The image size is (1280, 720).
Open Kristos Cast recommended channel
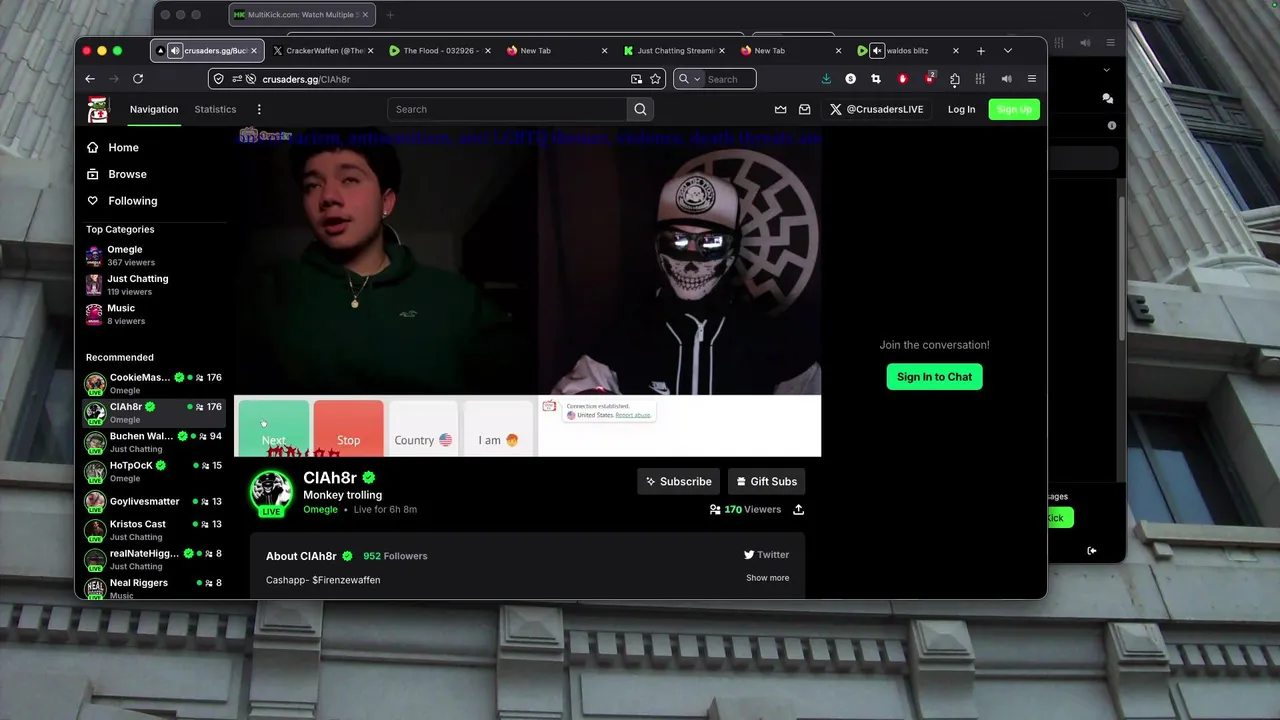tap(153, 530)
